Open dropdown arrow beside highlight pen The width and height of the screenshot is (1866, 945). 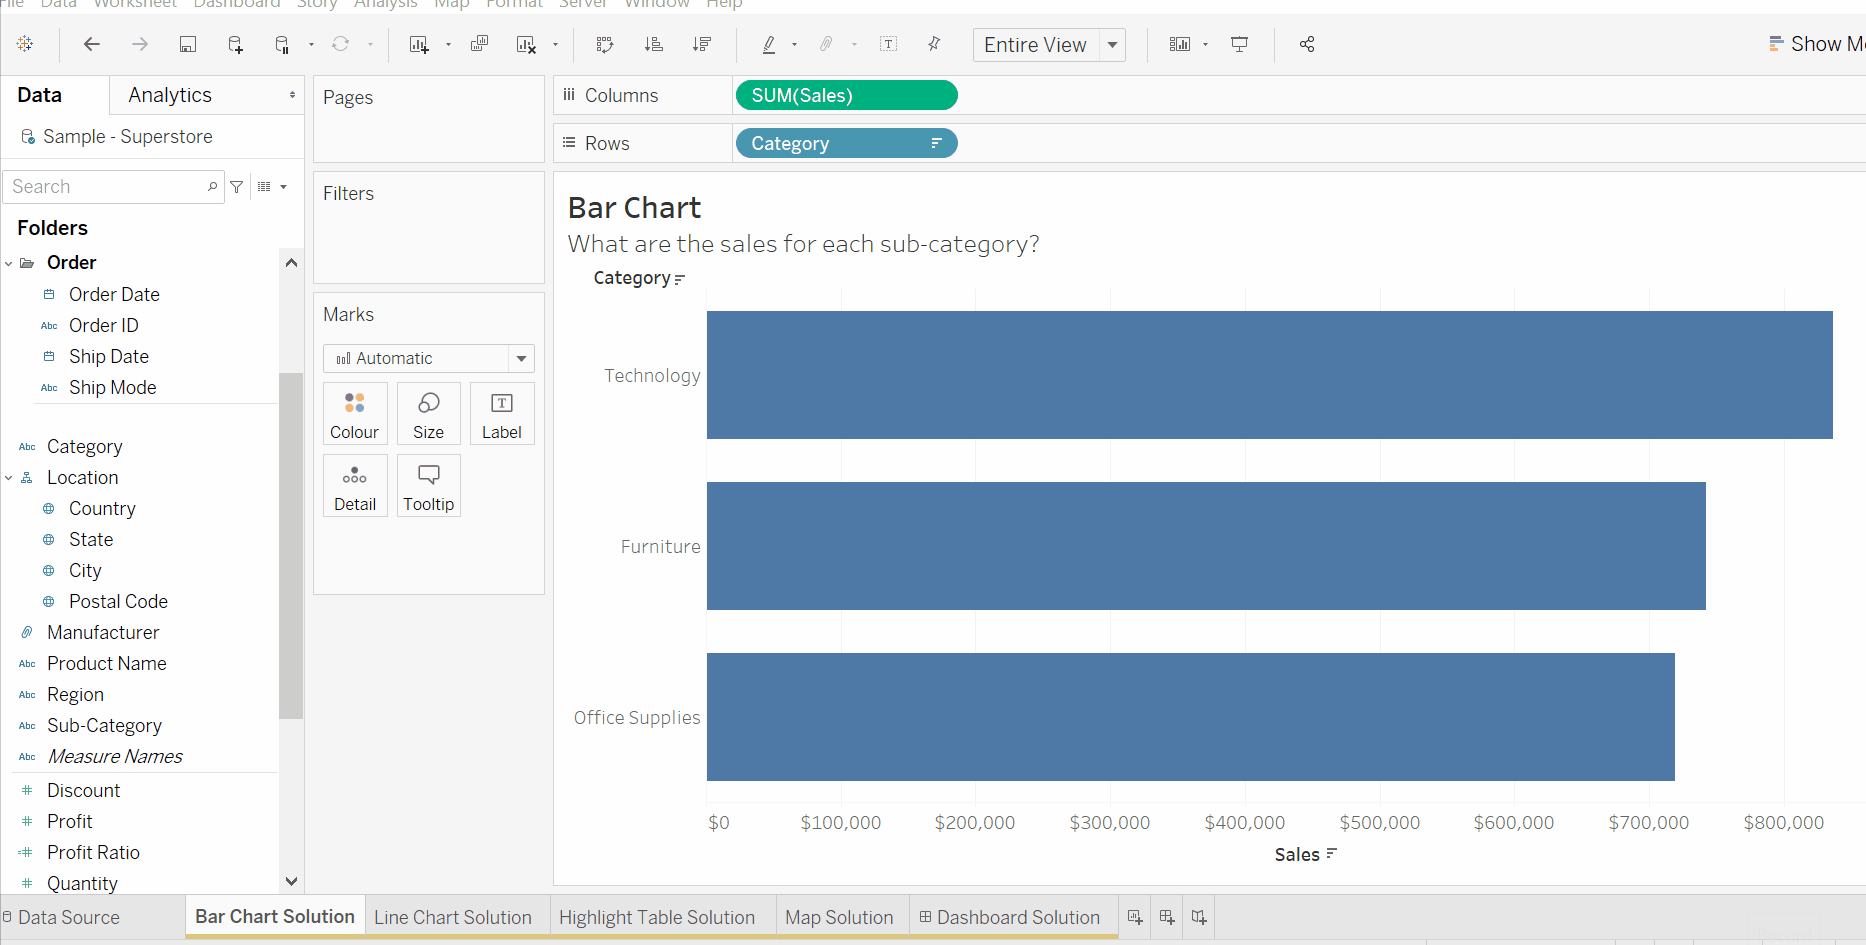click(794, 44)
